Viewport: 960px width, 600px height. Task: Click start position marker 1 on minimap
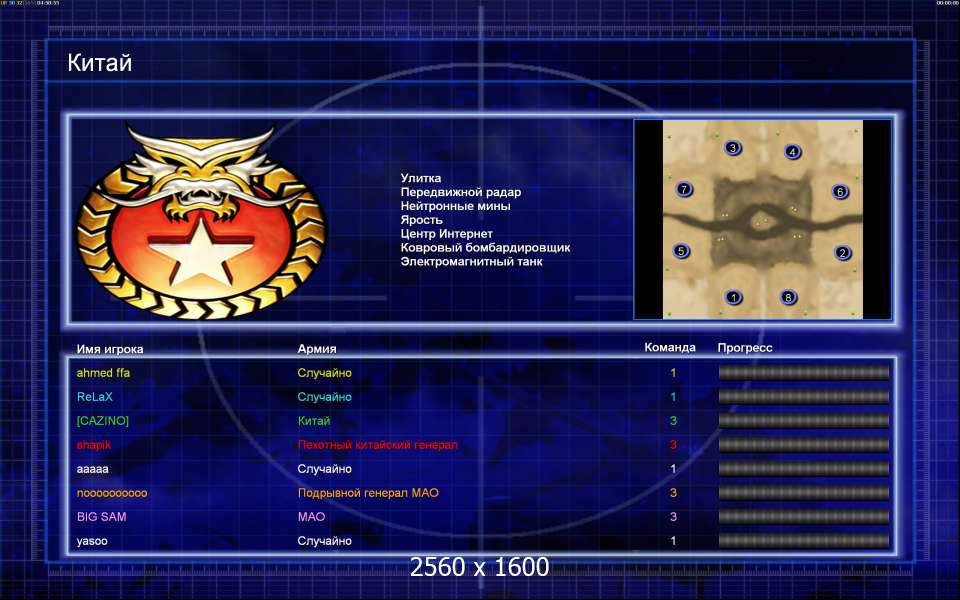pyautogui.click(x=733, y=298)
